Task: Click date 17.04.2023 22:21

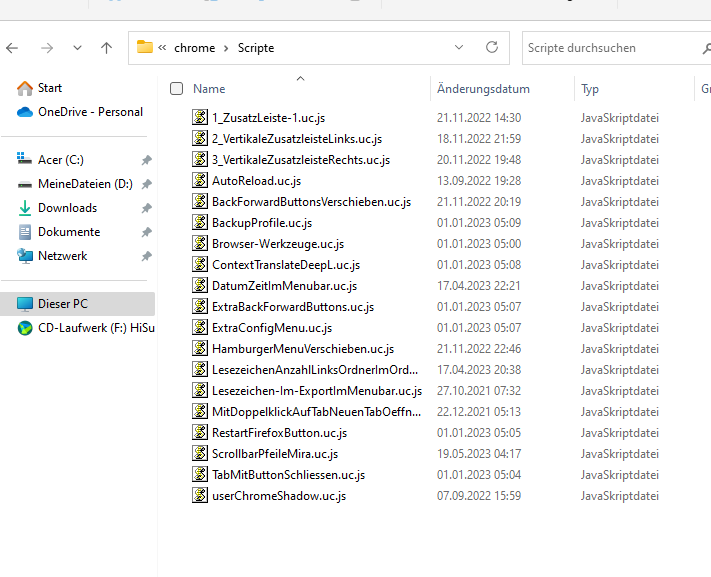Action: [479, 286]
